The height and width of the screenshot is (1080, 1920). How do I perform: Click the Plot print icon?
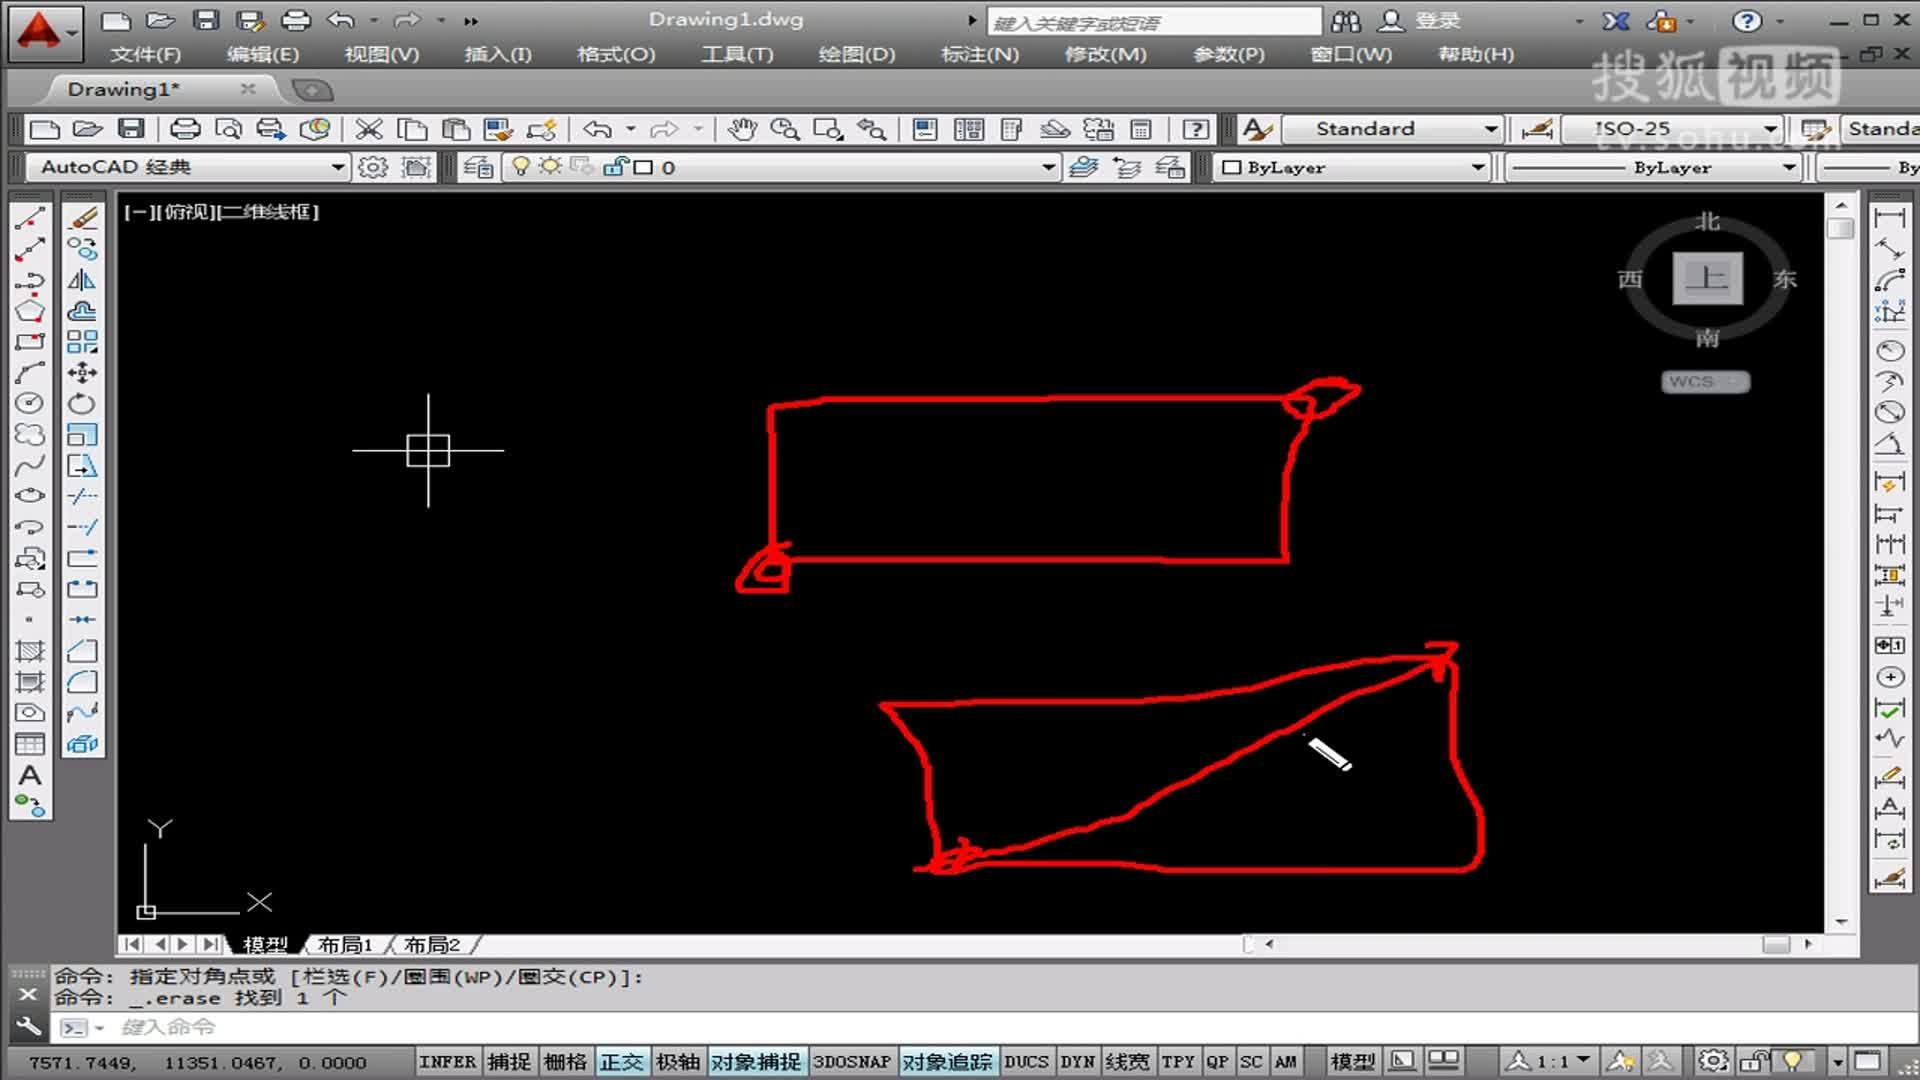coord(185,129)
